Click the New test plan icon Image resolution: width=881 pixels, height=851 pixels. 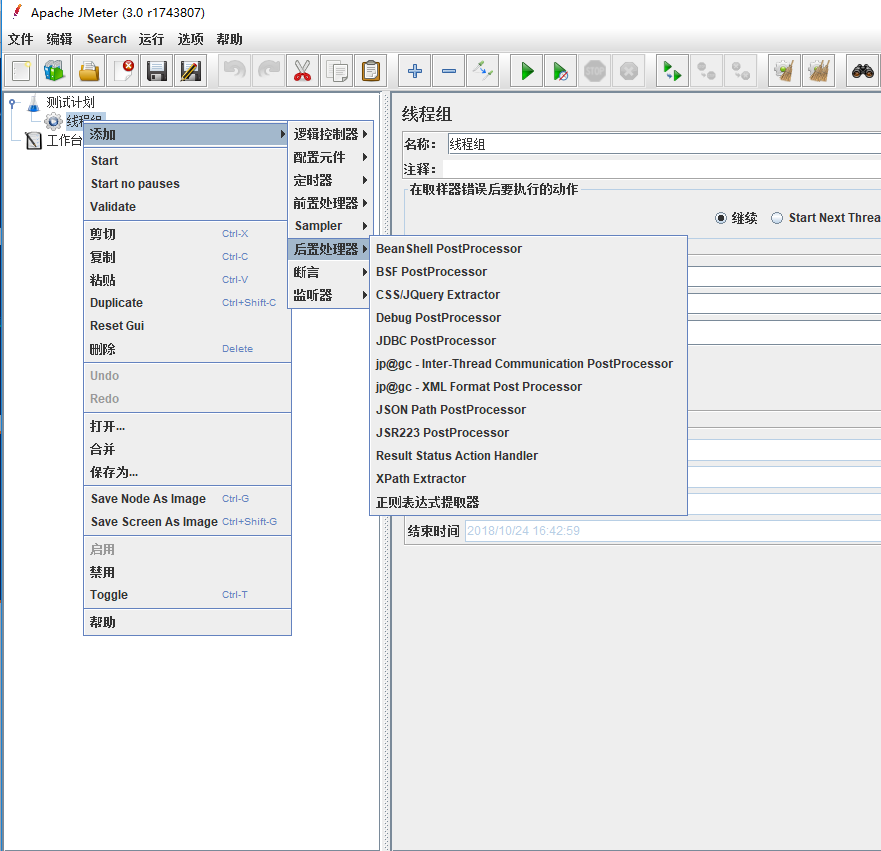[x=21, y=71]
